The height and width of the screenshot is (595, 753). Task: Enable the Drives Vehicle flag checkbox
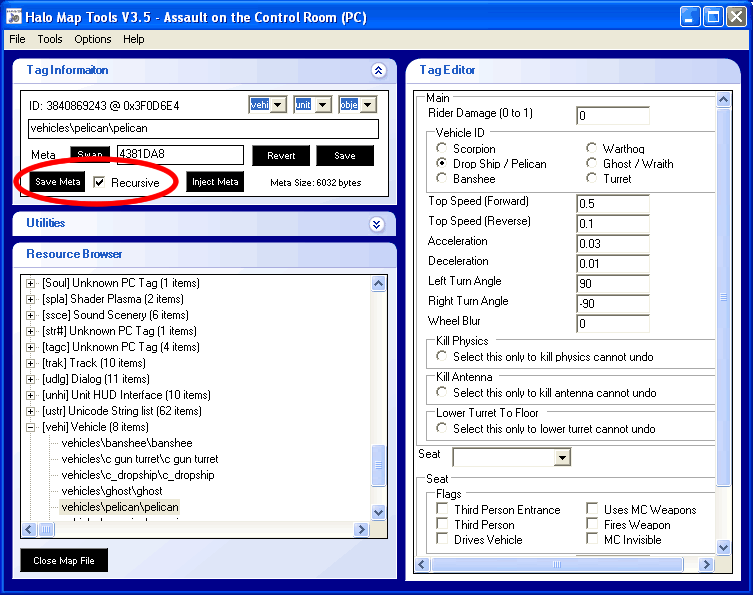tap(442, 540)
